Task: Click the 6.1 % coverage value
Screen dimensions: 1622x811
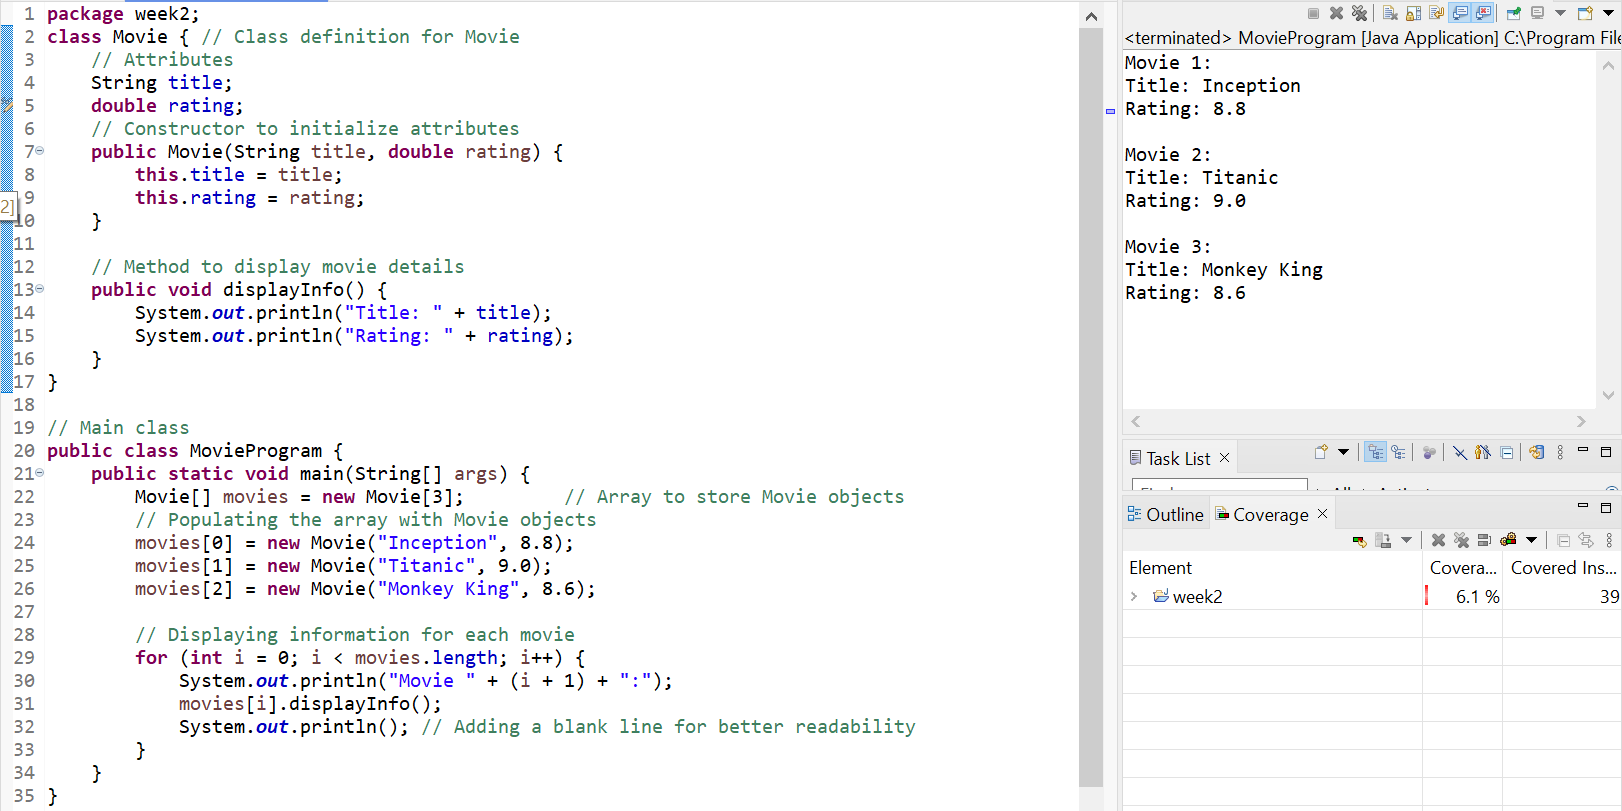Action: (1477, 596)
